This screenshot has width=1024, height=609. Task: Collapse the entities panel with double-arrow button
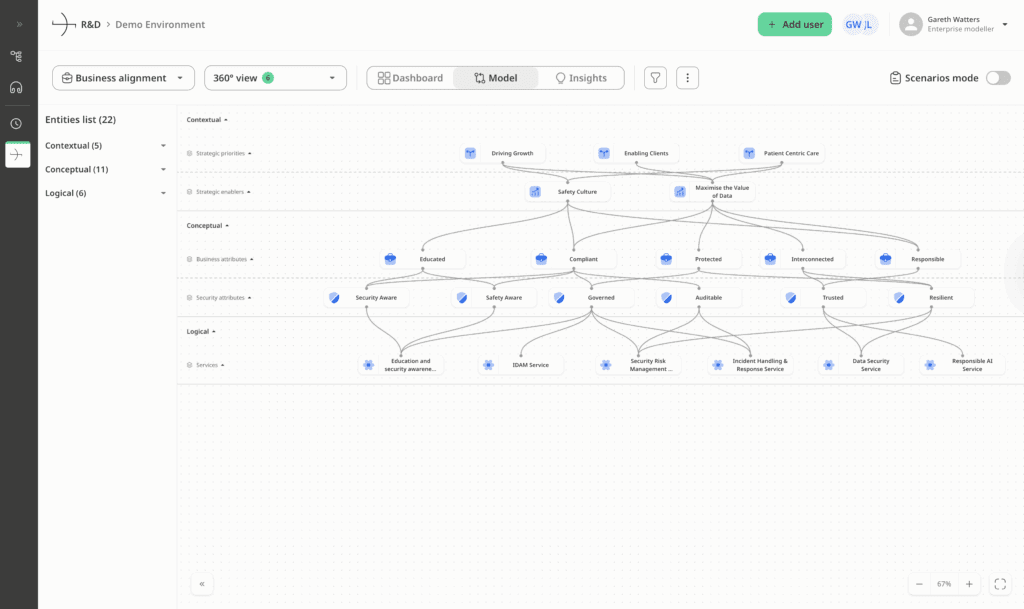pyautogui.click(x=202, y=584)
